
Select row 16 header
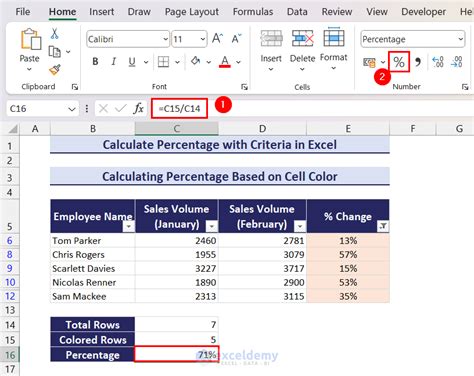click(x=10, y=355)
